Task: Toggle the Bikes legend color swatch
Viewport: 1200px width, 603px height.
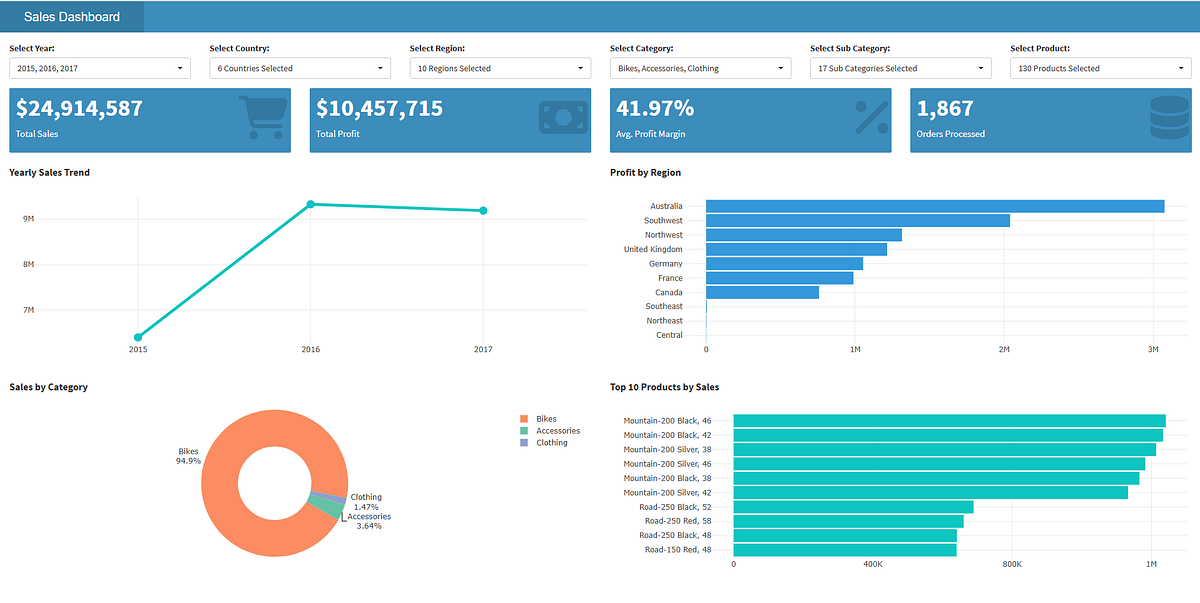Action: point(524,419)
